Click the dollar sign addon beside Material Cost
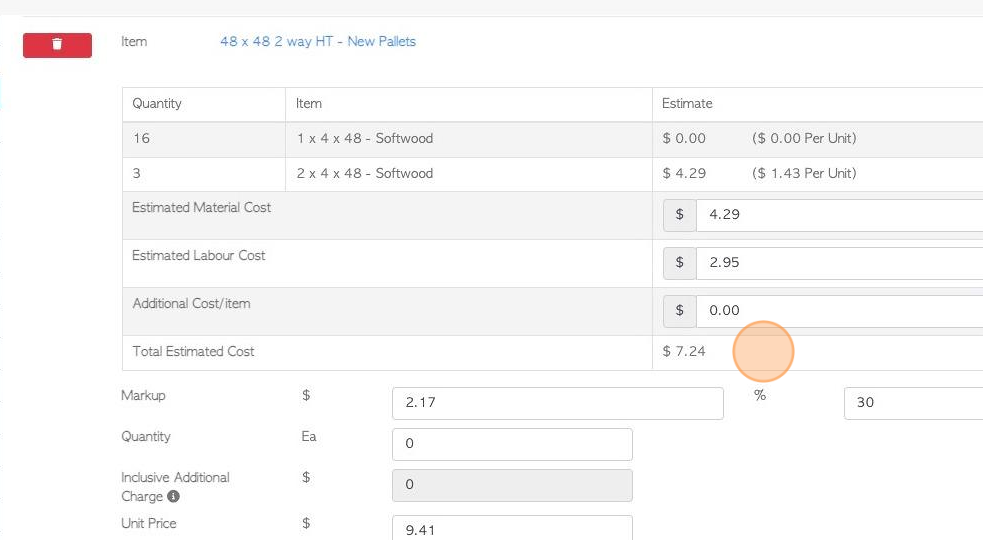Image resolution: width=983 pixels, height=540 pixels. tap(680, 215)
